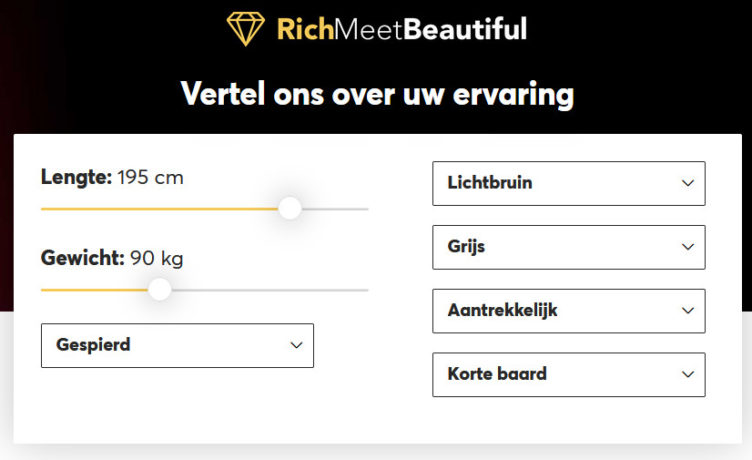
Task: Click the Gewicht slider handle
Action: coord(160,289)
